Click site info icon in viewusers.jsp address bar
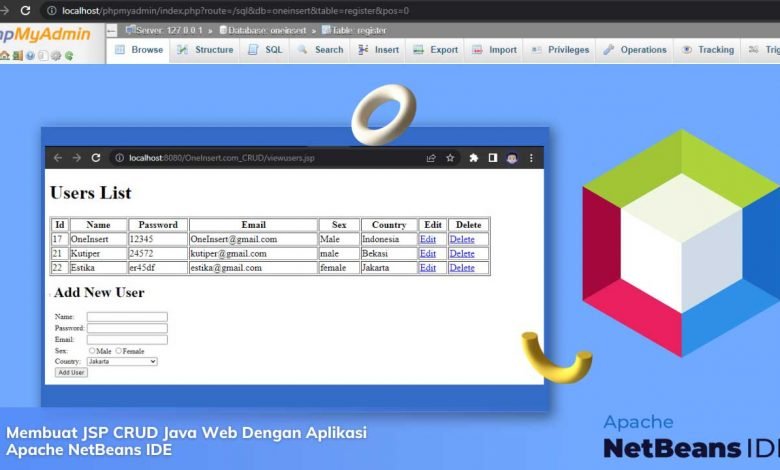The width and height of the screenshot is (780, 470). (119, 158)
